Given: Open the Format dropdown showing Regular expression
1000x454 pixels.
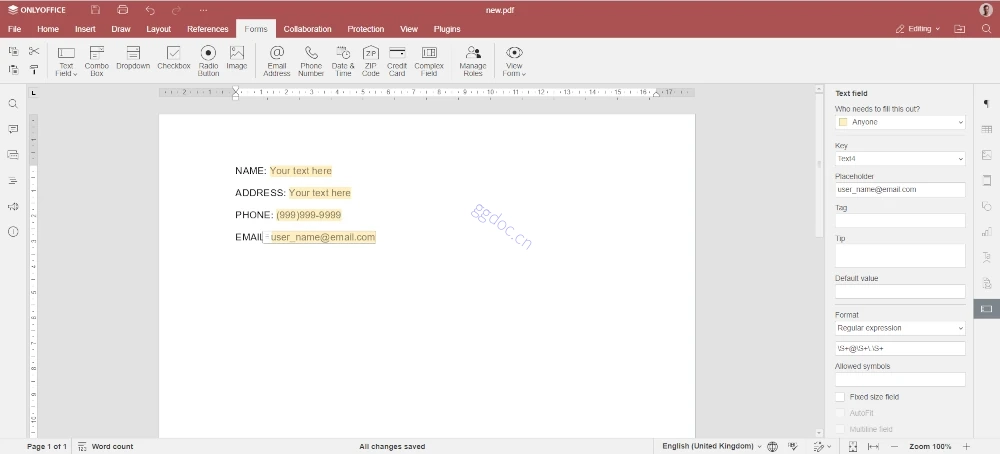Looking at the screenshot, I should (x=900, y=328).
